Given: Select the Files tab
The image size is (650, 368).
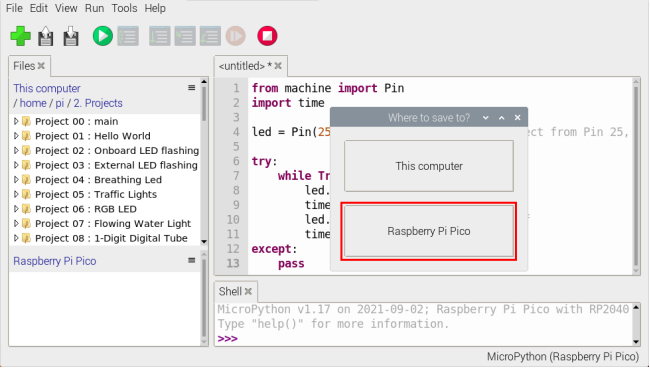Looking at the screenshot, I should [24, 66].
